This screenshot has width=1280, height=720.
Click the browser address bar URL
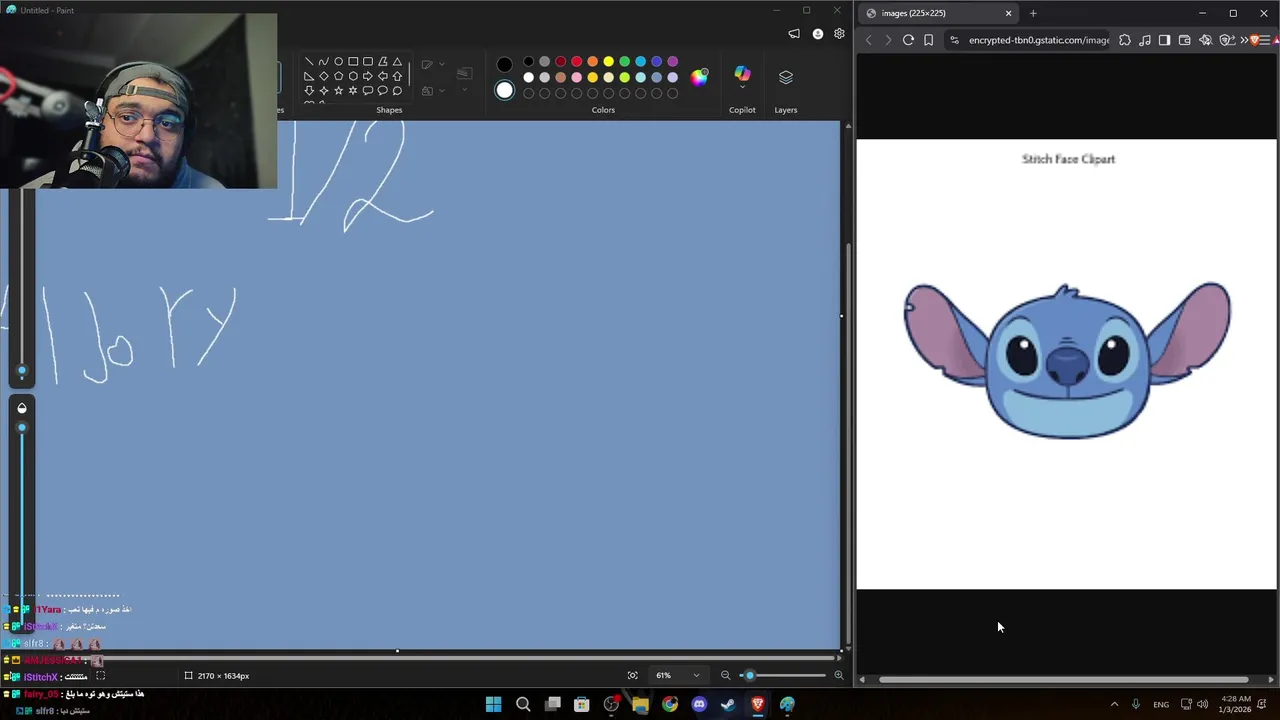click(1038, 40)
